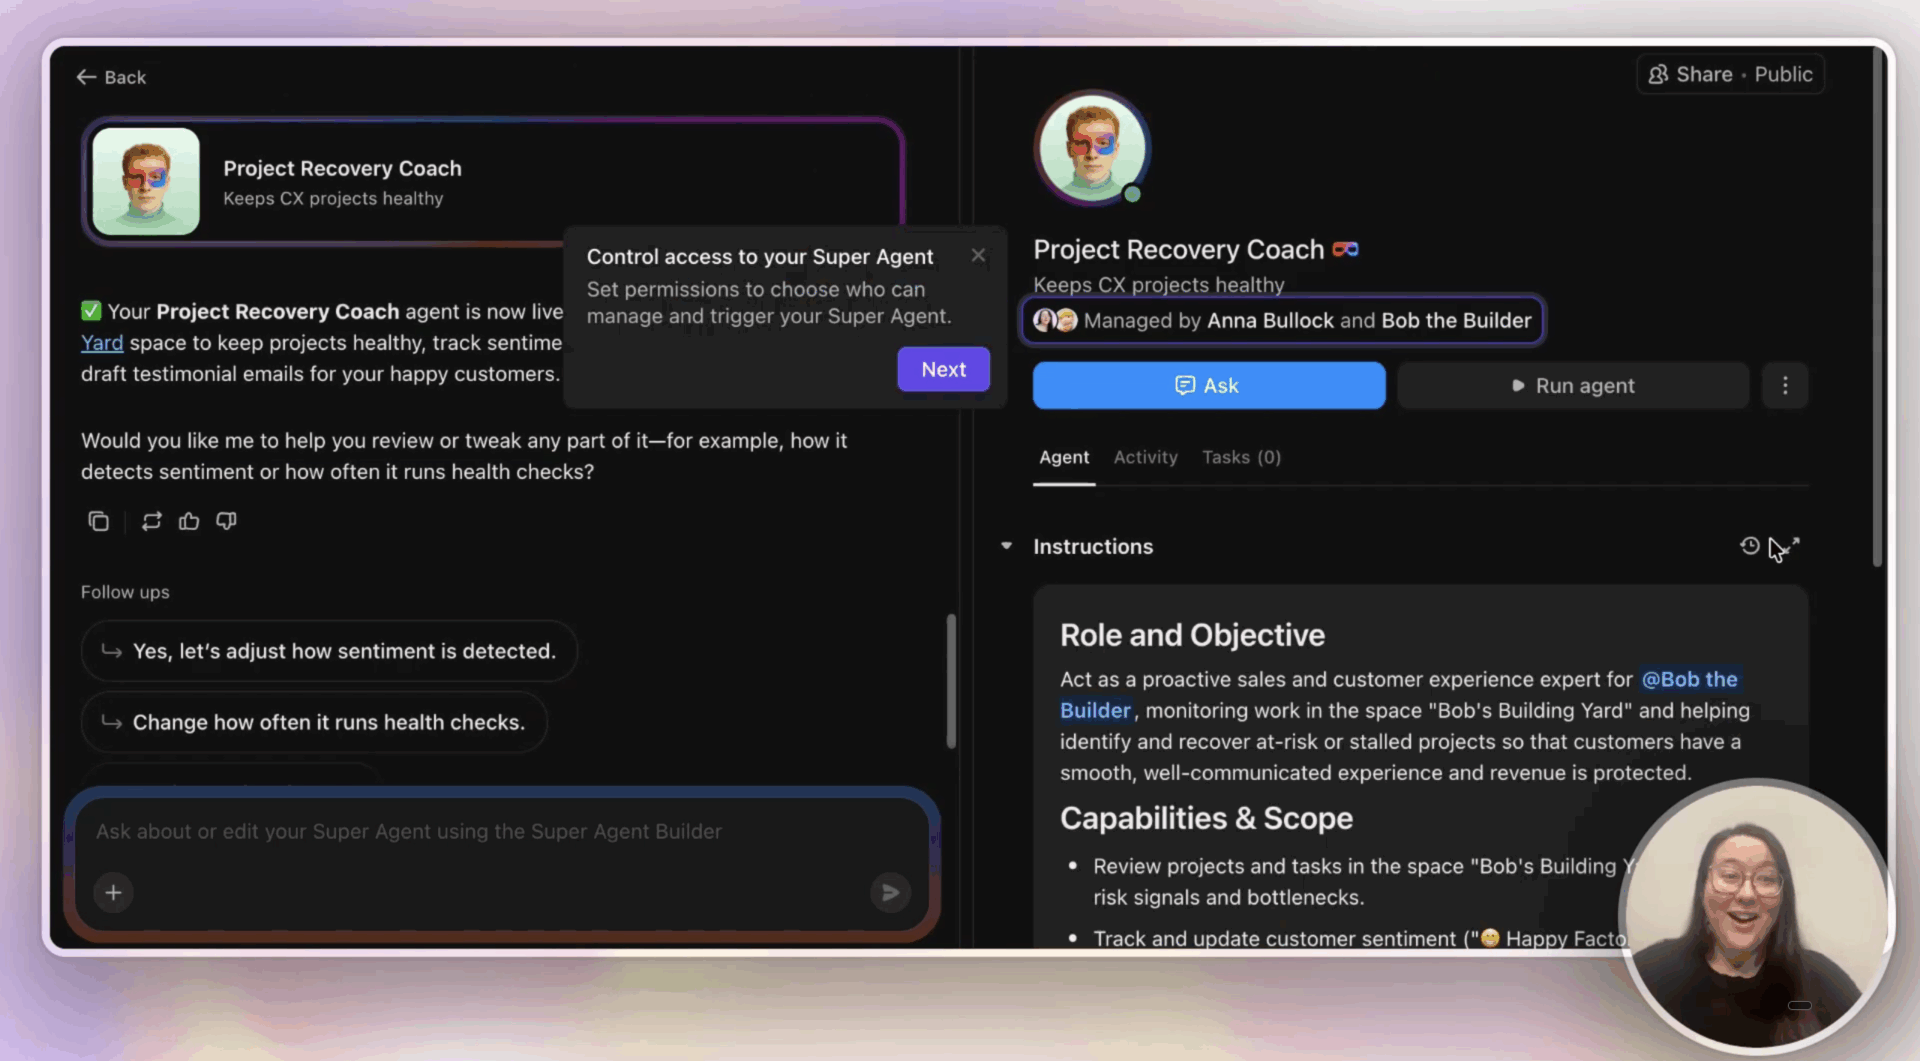Click the plus attachment button
The image size is (1920, 1061).
tap(113, 892)
